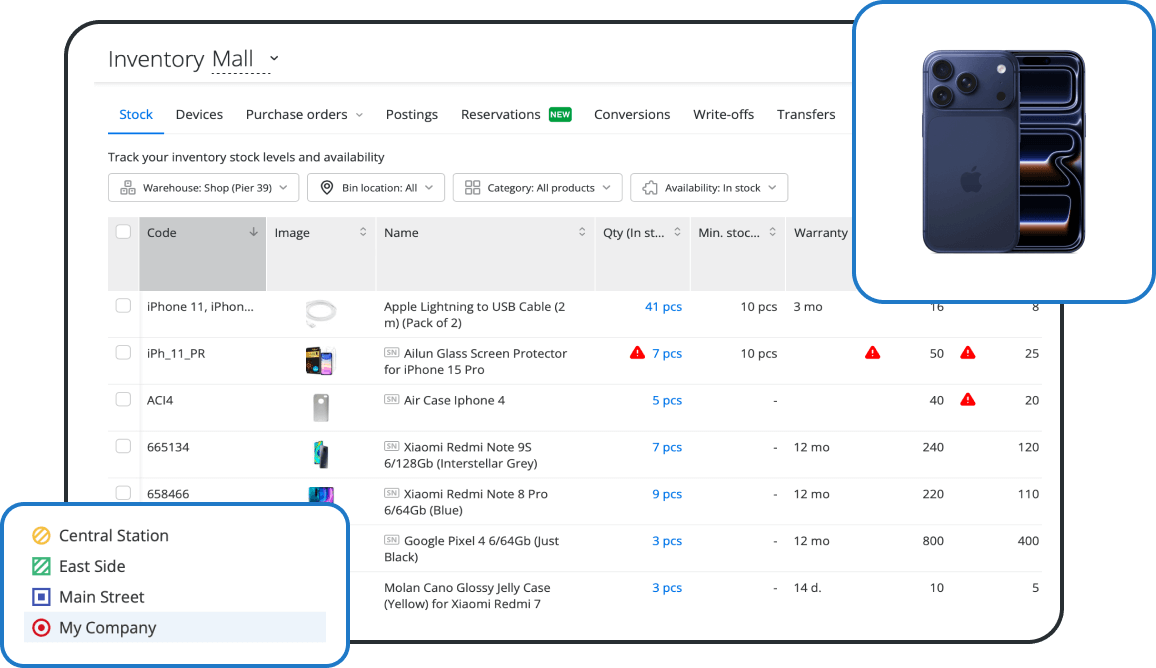Click the warning icon in the Warranty column
The width and height of the screenshot is (1156, 668).
coord(871,352)
